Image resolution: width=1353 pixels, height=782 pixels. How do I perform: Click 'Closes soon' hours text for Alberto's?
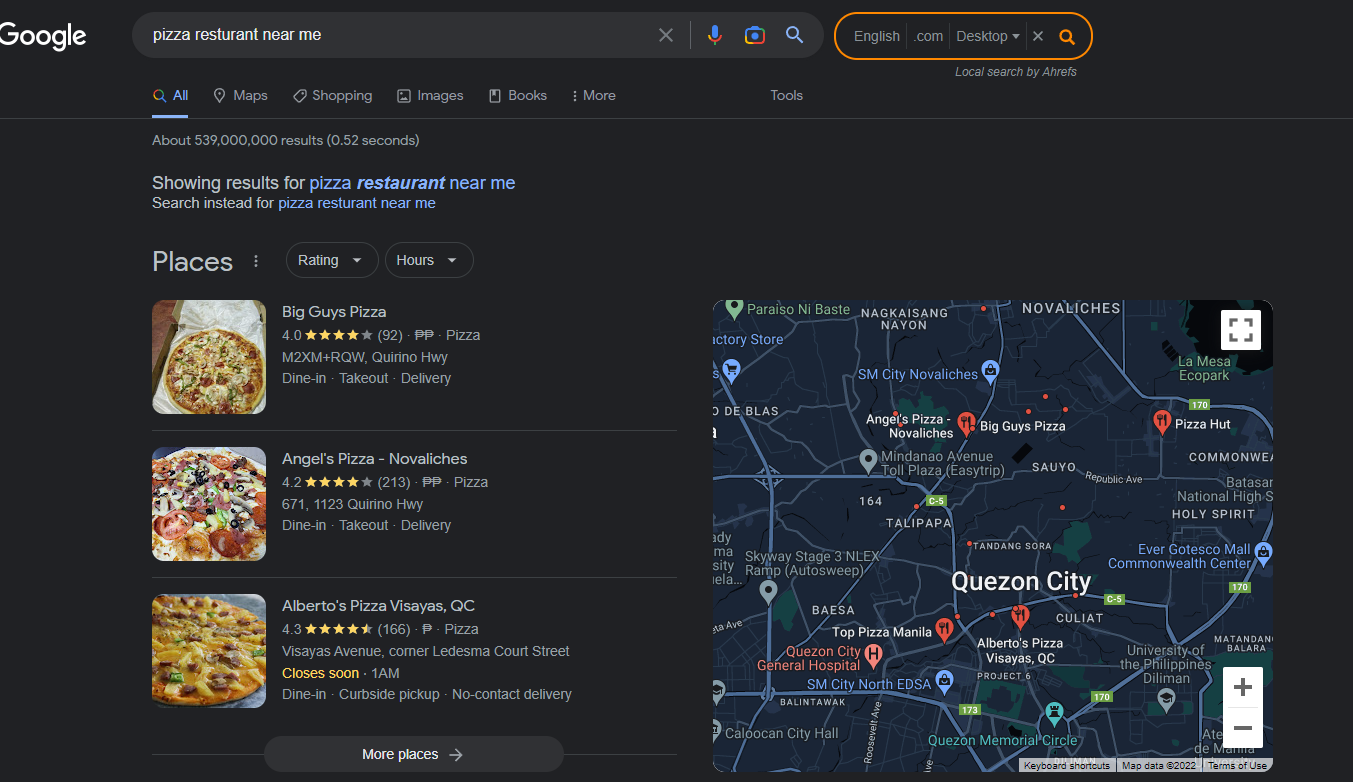coord(320,673)
